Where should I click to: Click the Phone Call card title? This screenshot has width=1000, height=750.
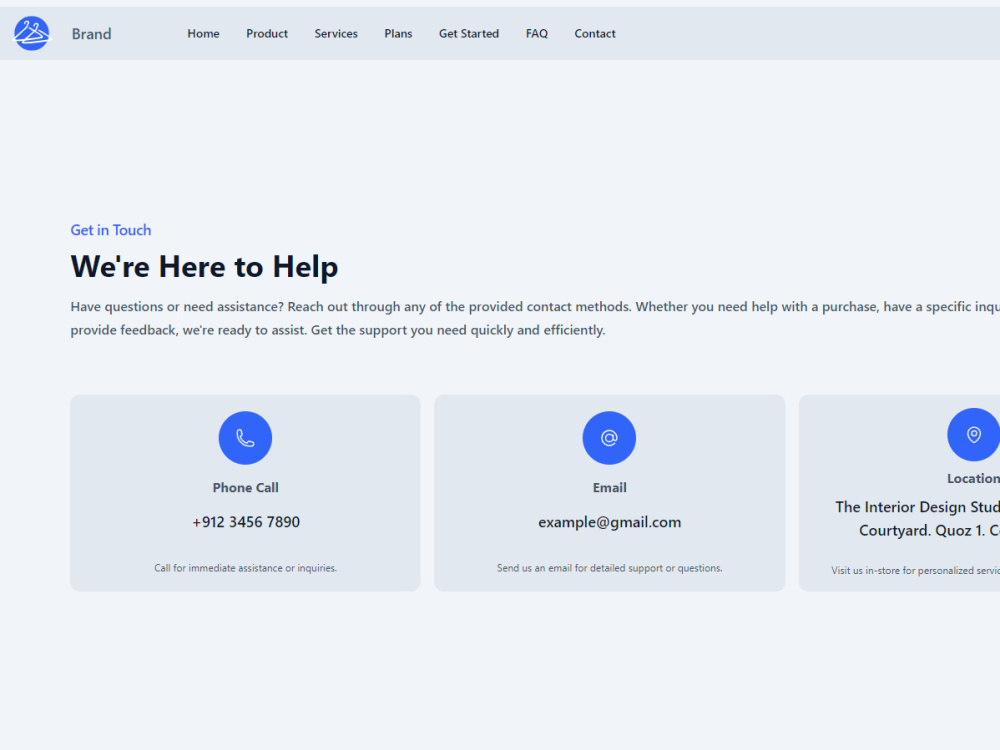[x=246, y=487]
